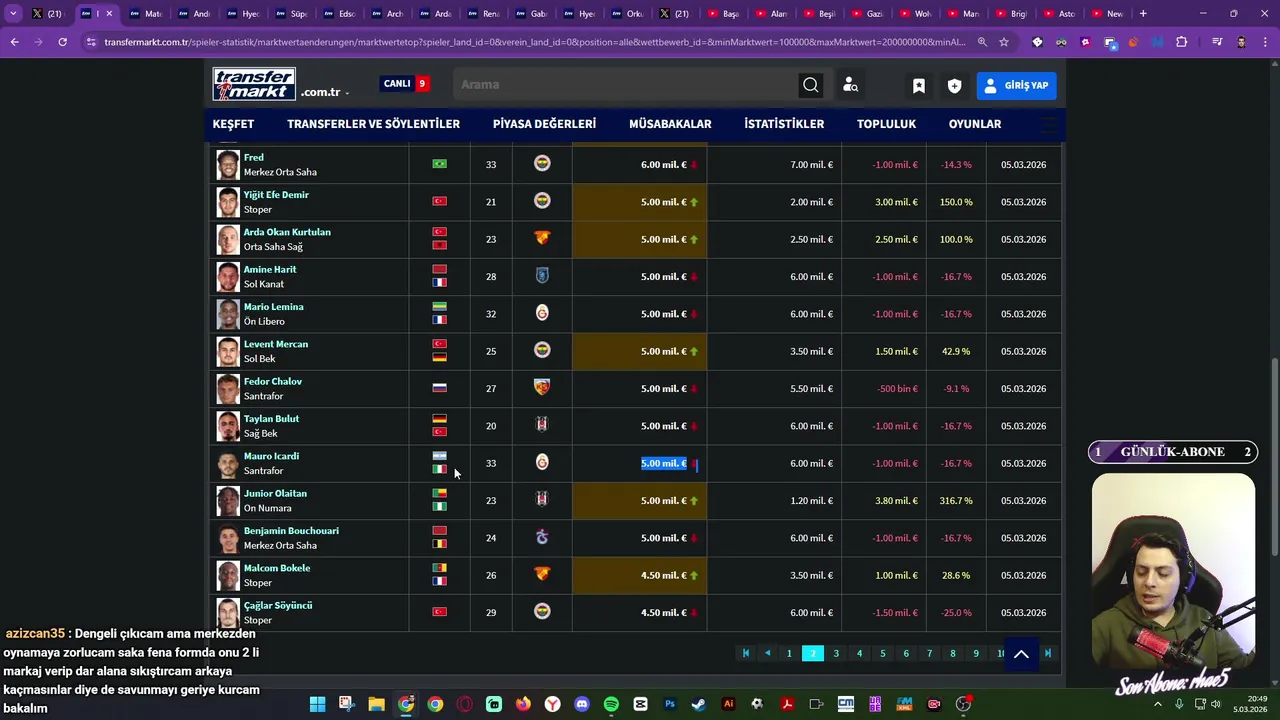
Task: Click Taylan Bulut's photo thumbnail
Action: click(228, 426)
